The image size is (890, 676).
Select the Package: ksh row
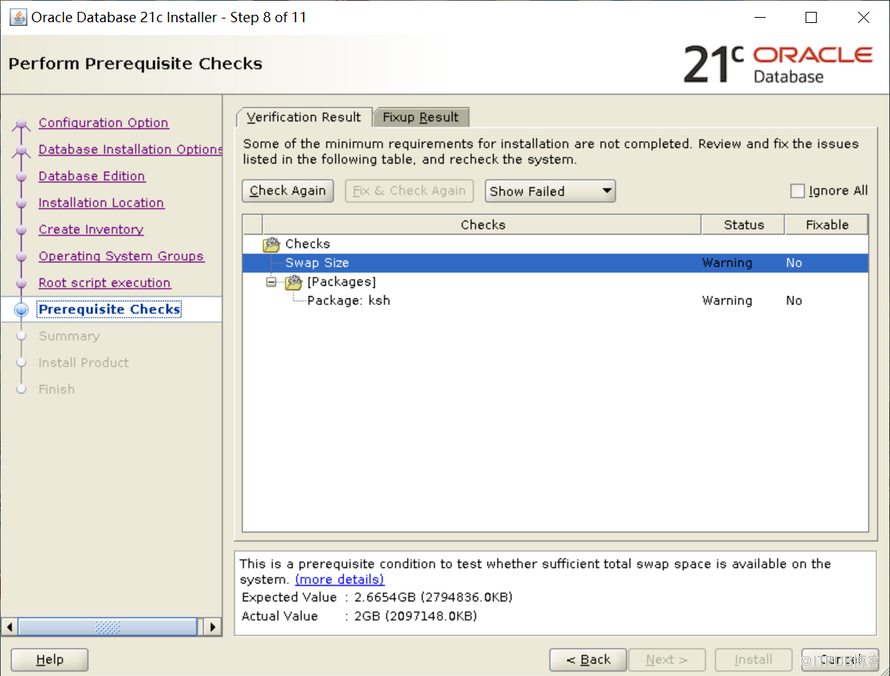555,301
